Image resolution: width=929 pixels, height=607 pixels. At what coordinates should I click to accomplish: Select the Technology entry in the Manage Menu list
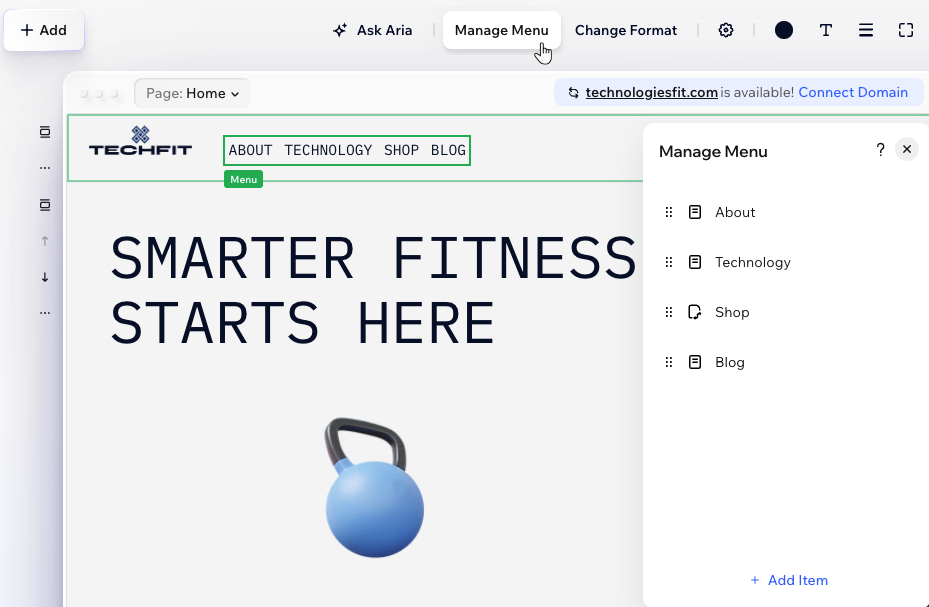tap(752, 262)
